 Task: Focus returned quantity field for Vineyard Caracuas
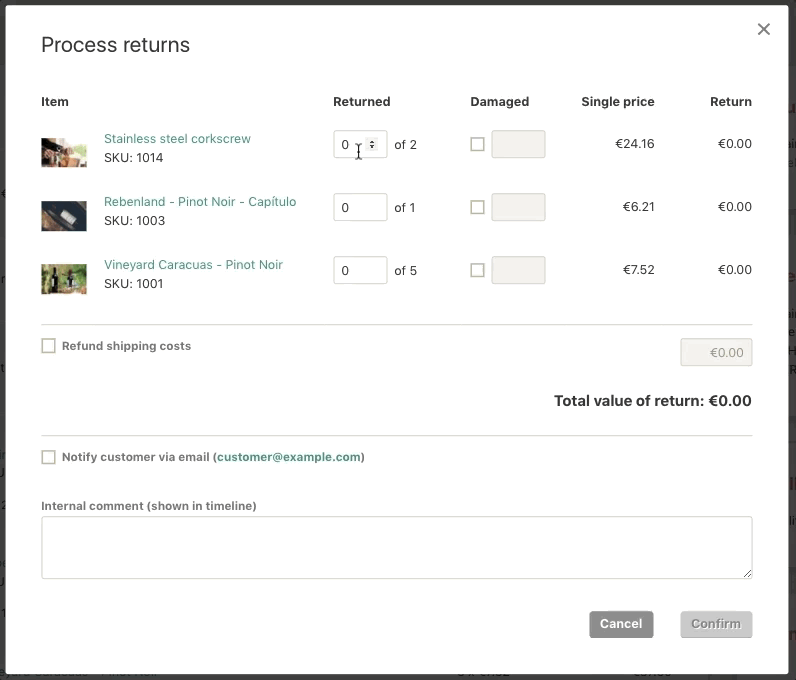(x=360, y=270)
